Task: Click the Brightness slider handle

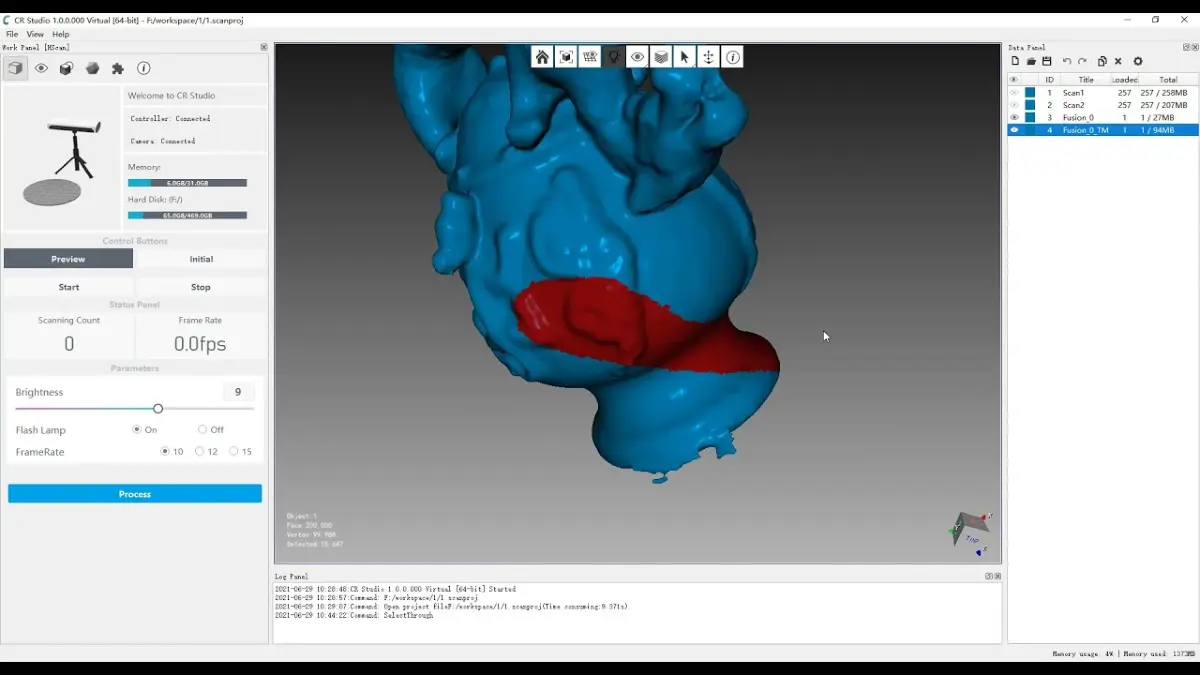Action: click(158, 408)
